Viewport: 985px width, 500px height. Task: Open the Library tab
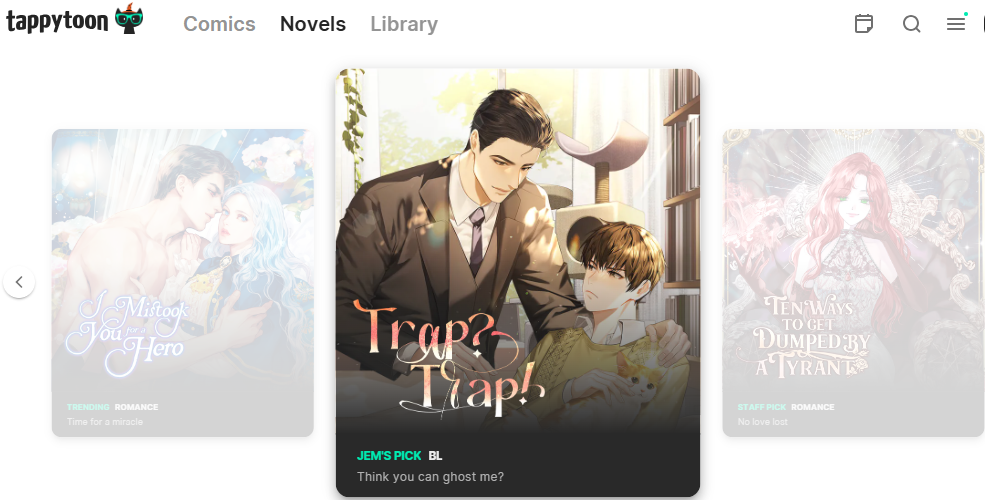(404, 24)
